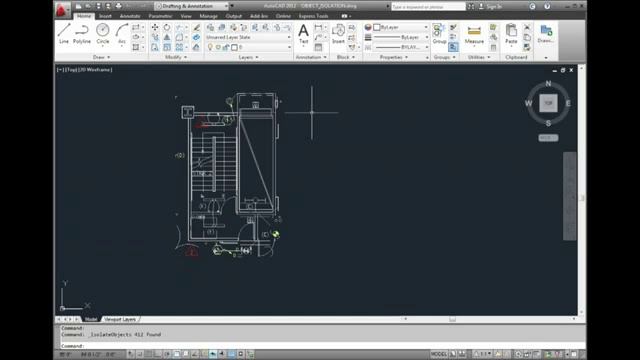This screenshot has width=640, height=360.
Task: Click the Open file icon in quick access toolbar
Action: [x=88, y=6]
